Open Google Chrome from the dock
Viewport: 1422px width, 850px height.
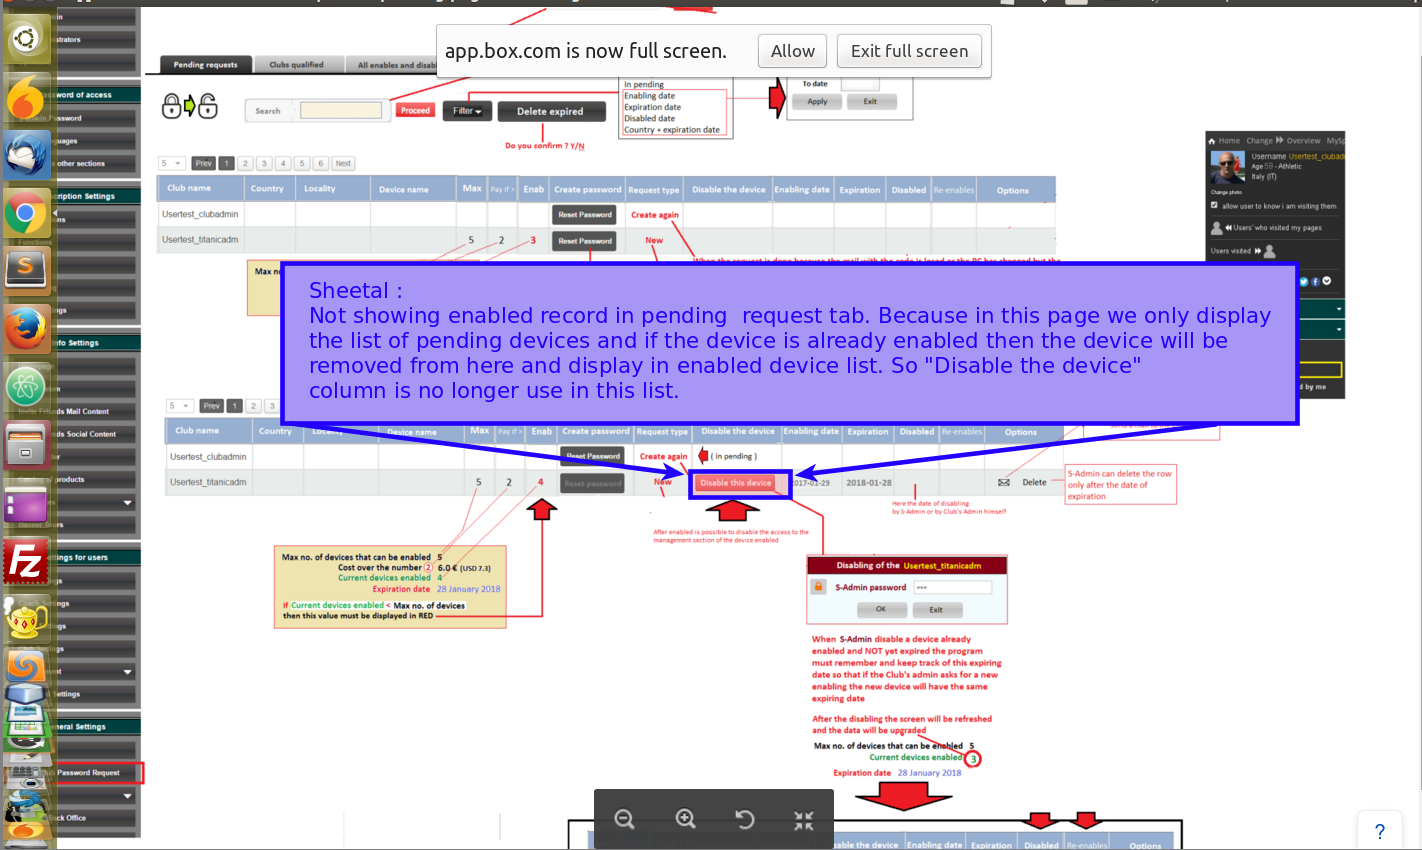click(26, 213)
